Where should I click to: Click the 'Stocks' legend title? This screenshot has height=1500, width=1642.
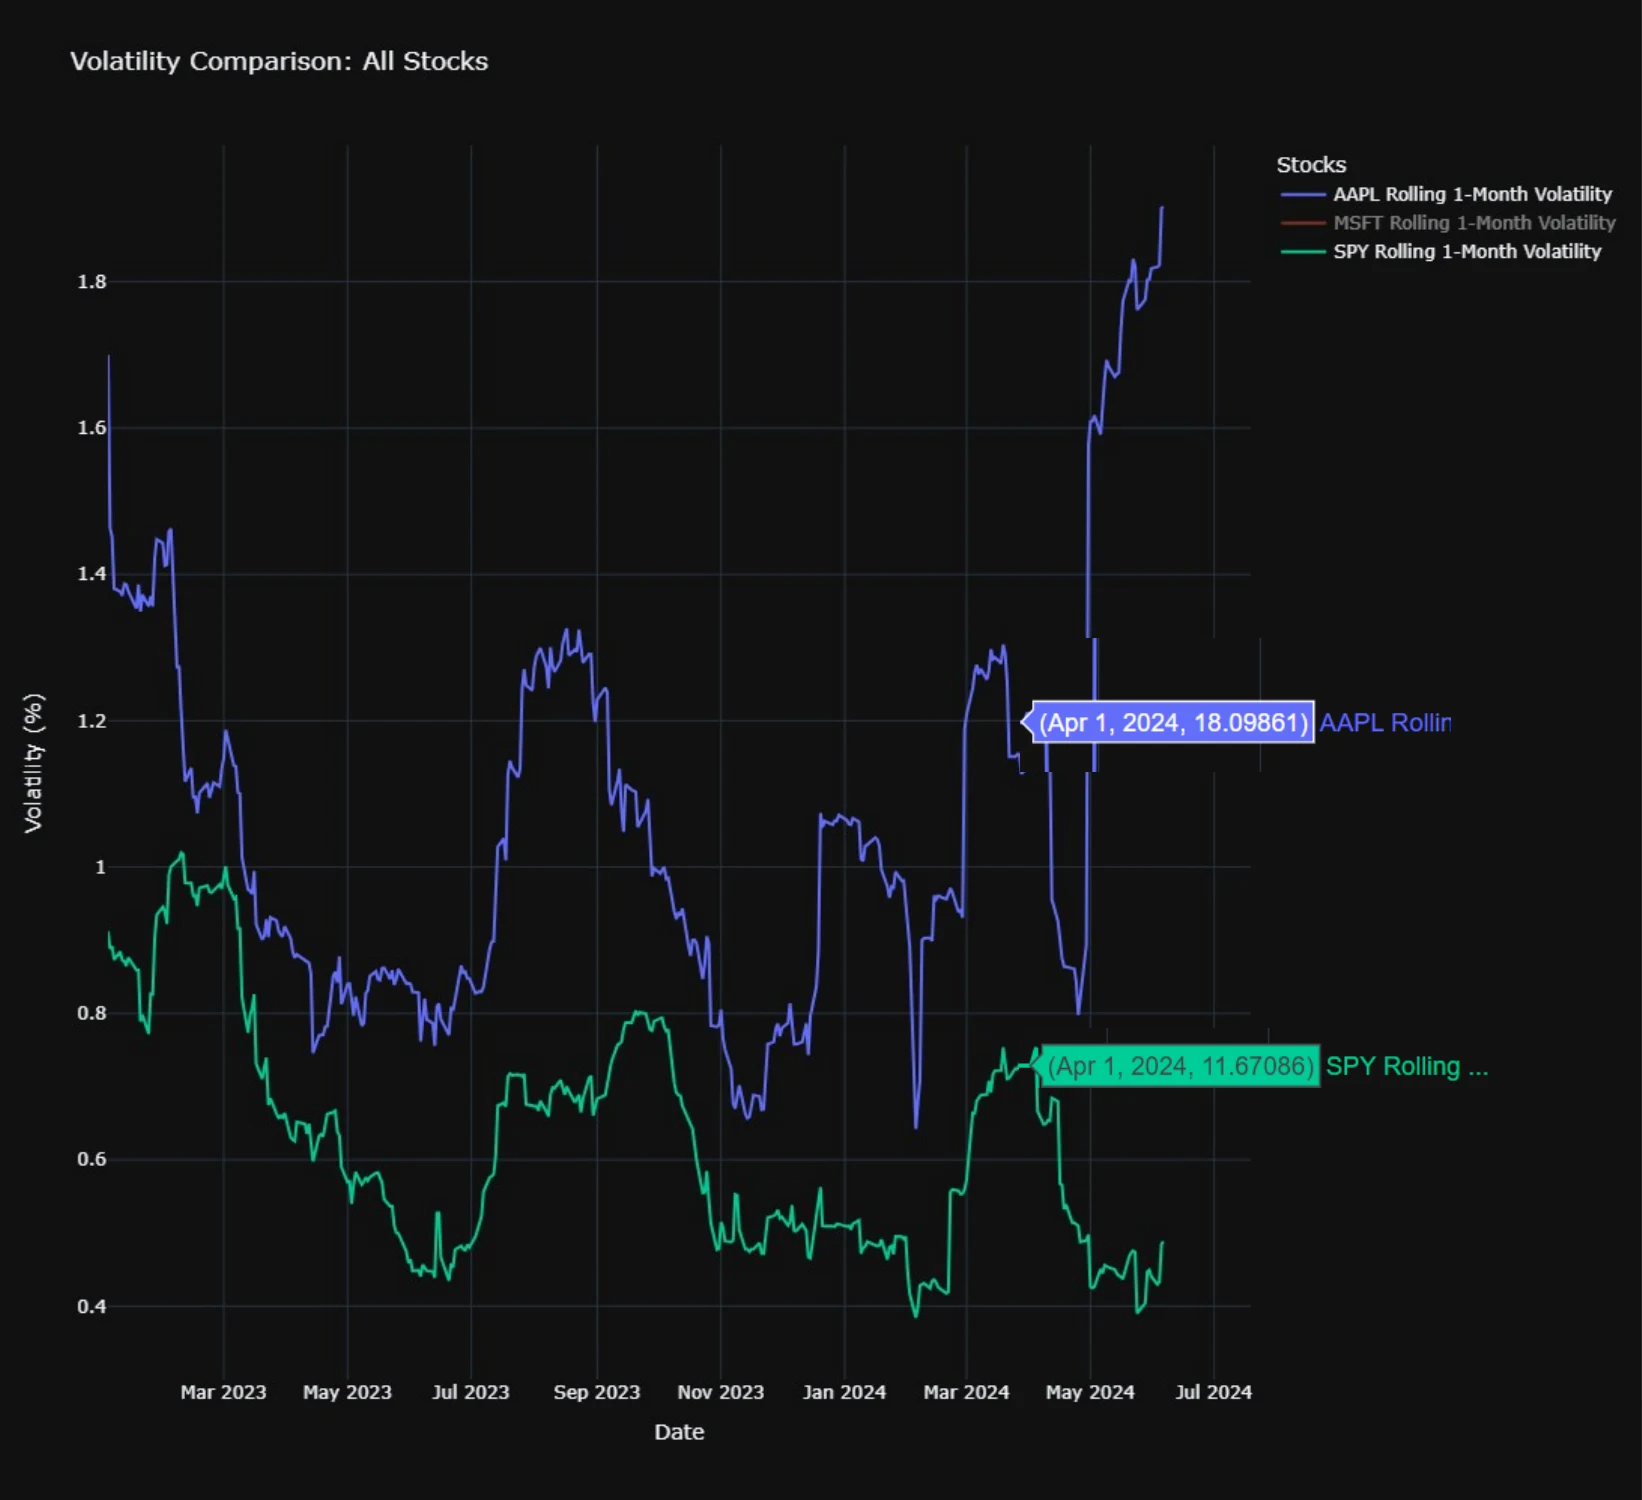click(x=1311, y=165)
